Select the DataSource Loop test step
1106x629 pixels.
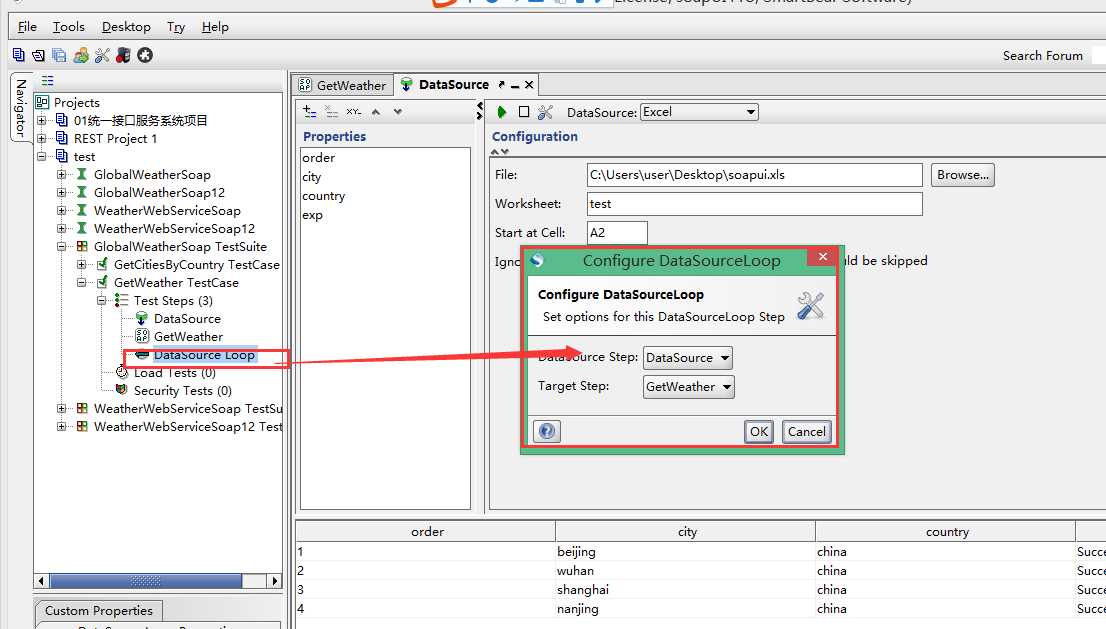[x=204, y=355]
